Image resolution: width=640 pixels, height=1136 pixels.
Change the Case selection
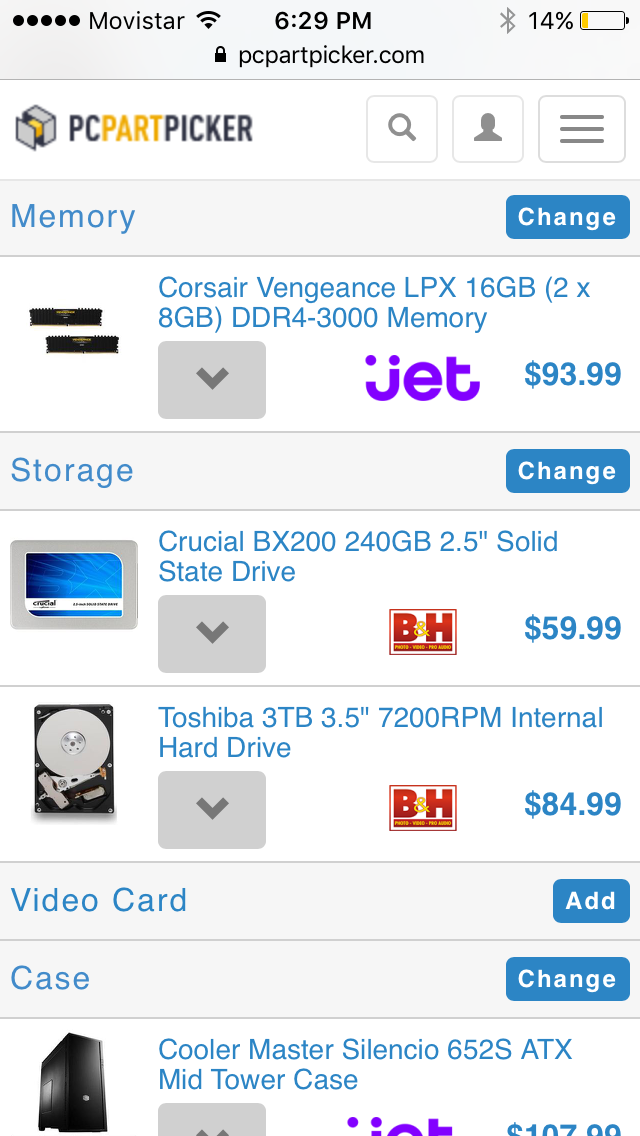tap(568, 979)
